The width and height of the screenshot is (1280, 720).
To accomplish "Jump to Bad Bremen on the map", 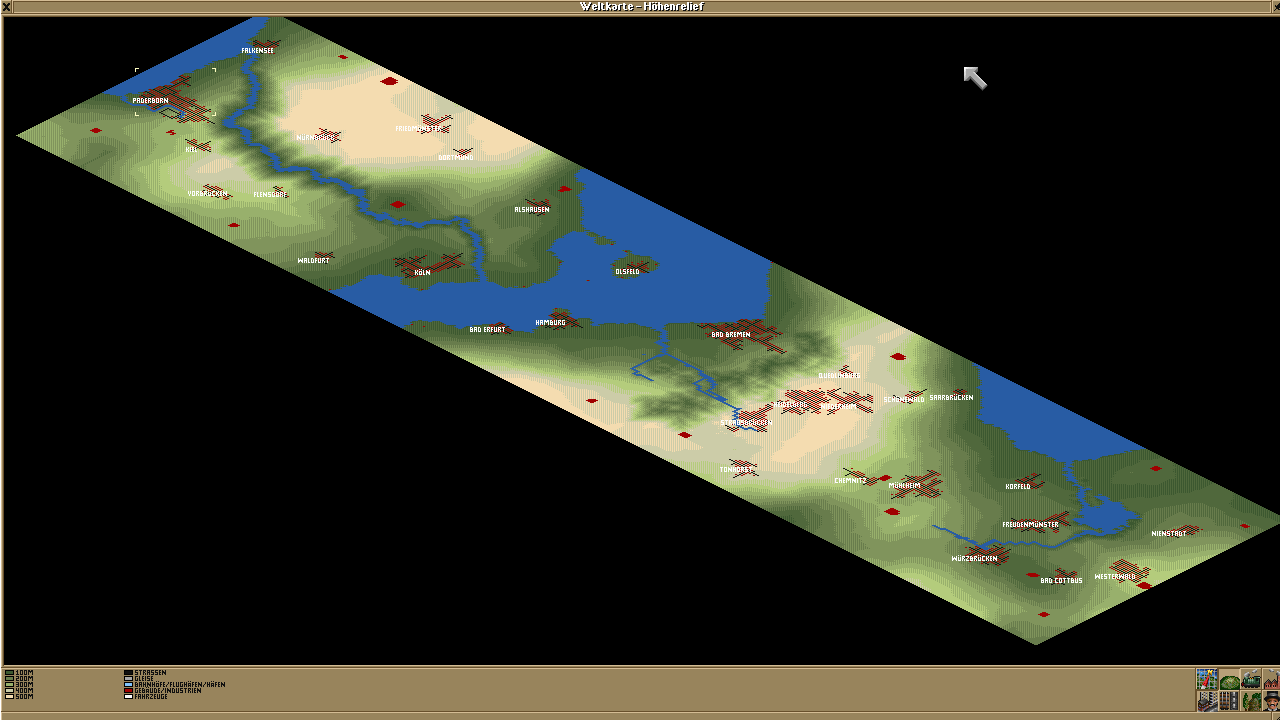I will (x=731, y=334).
